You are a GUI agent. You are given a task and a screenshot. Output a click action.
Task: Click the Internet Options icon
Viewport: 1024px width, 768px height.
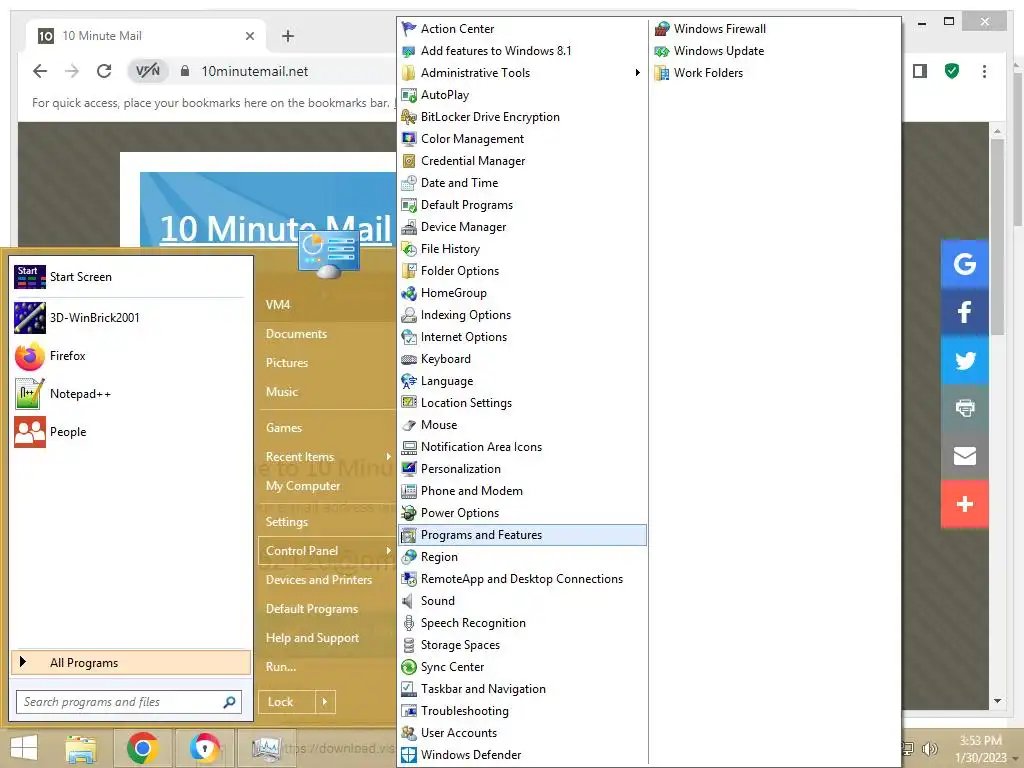409,337
